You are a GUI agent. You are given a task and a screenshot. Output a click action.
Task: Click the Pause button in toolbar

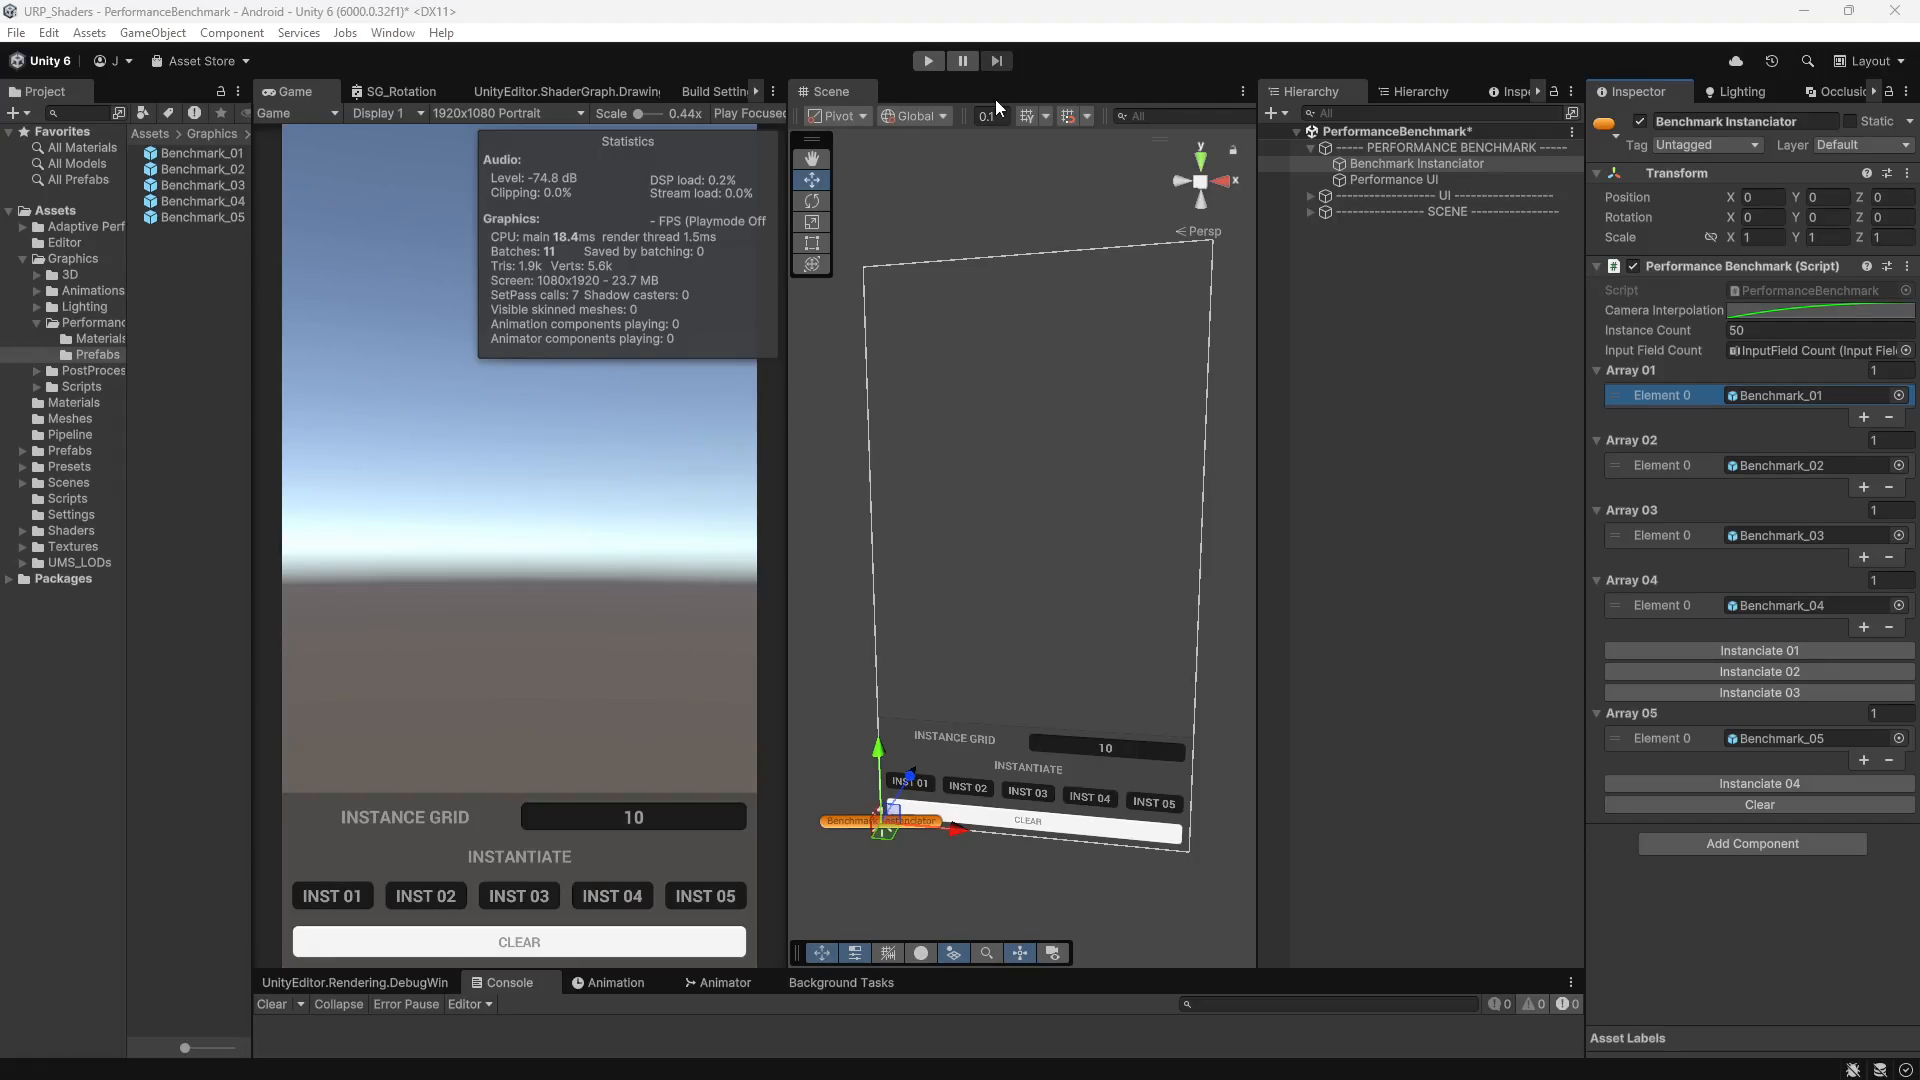point(961,61)
